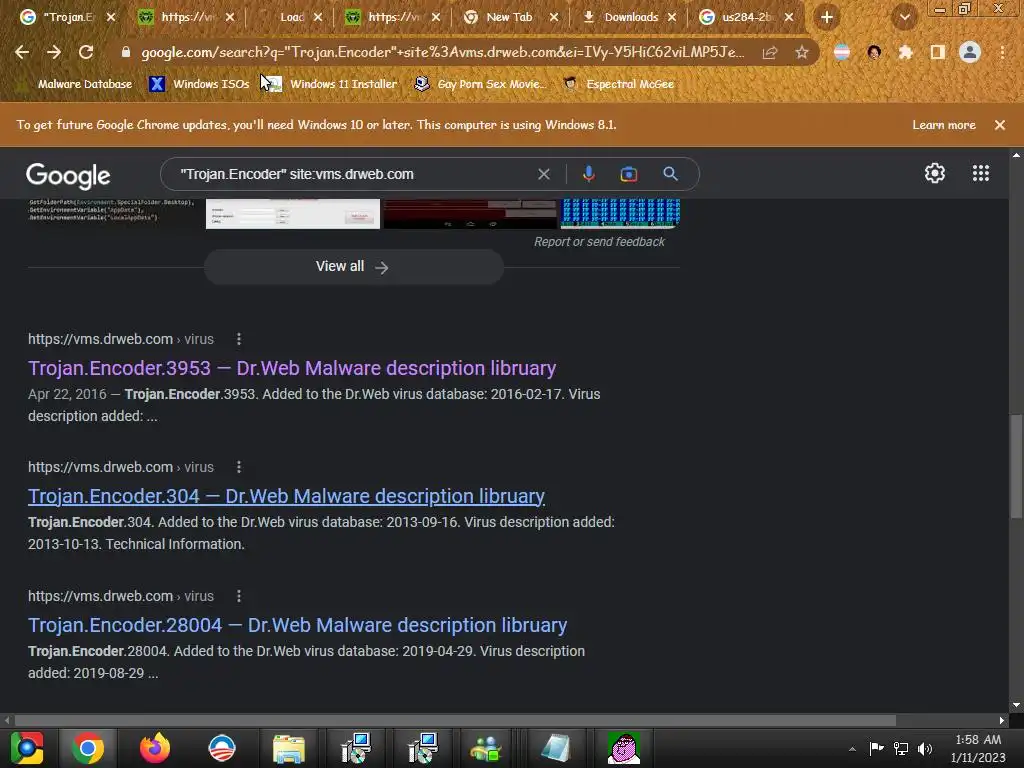The width and height of the screenshot is (1024, 768).
Task: Show hidden system tray icons
Action: click(852, 749)
